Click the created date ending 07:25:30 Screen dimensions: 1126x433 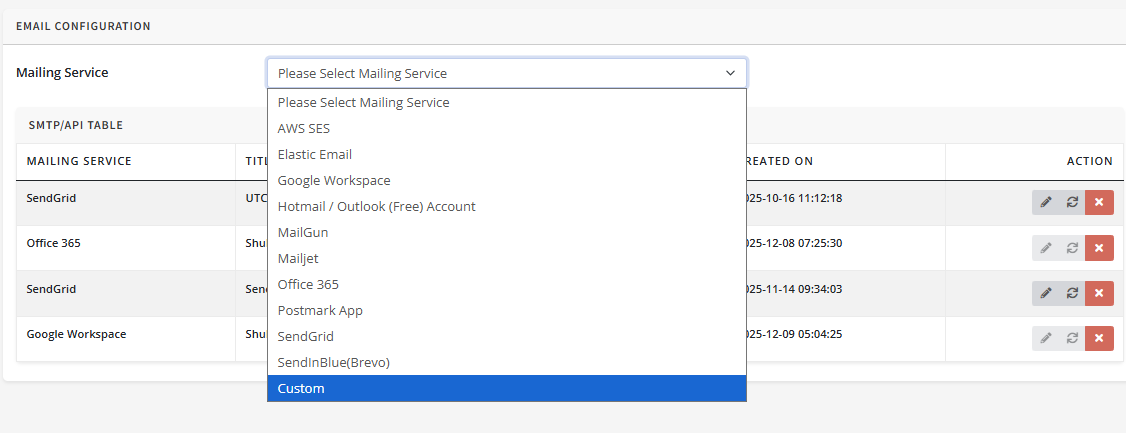pyautogui.click(x=794, y=243)
